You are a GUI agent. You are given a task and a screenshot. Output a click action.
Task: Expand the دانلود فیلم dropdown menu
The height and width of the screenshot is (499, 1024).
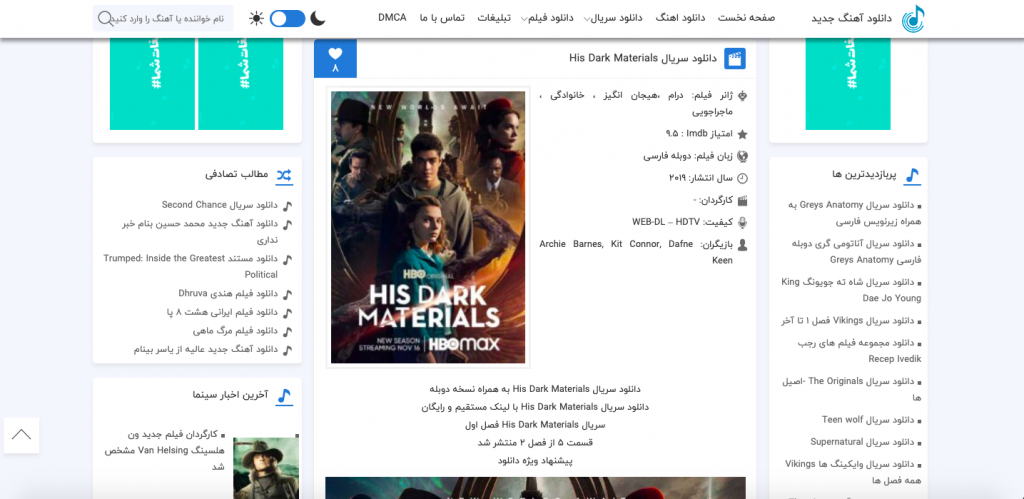[x=547, y=18]
